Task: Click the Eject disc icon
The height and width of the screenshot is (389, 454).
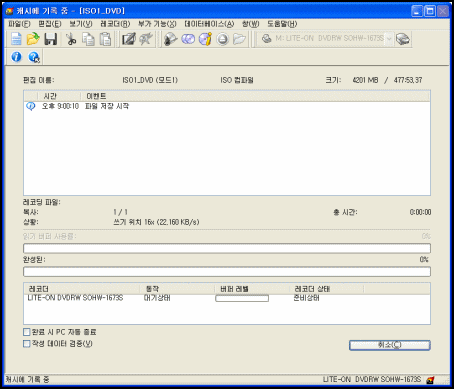Action: pyautogui.click(x=222, y=39)
